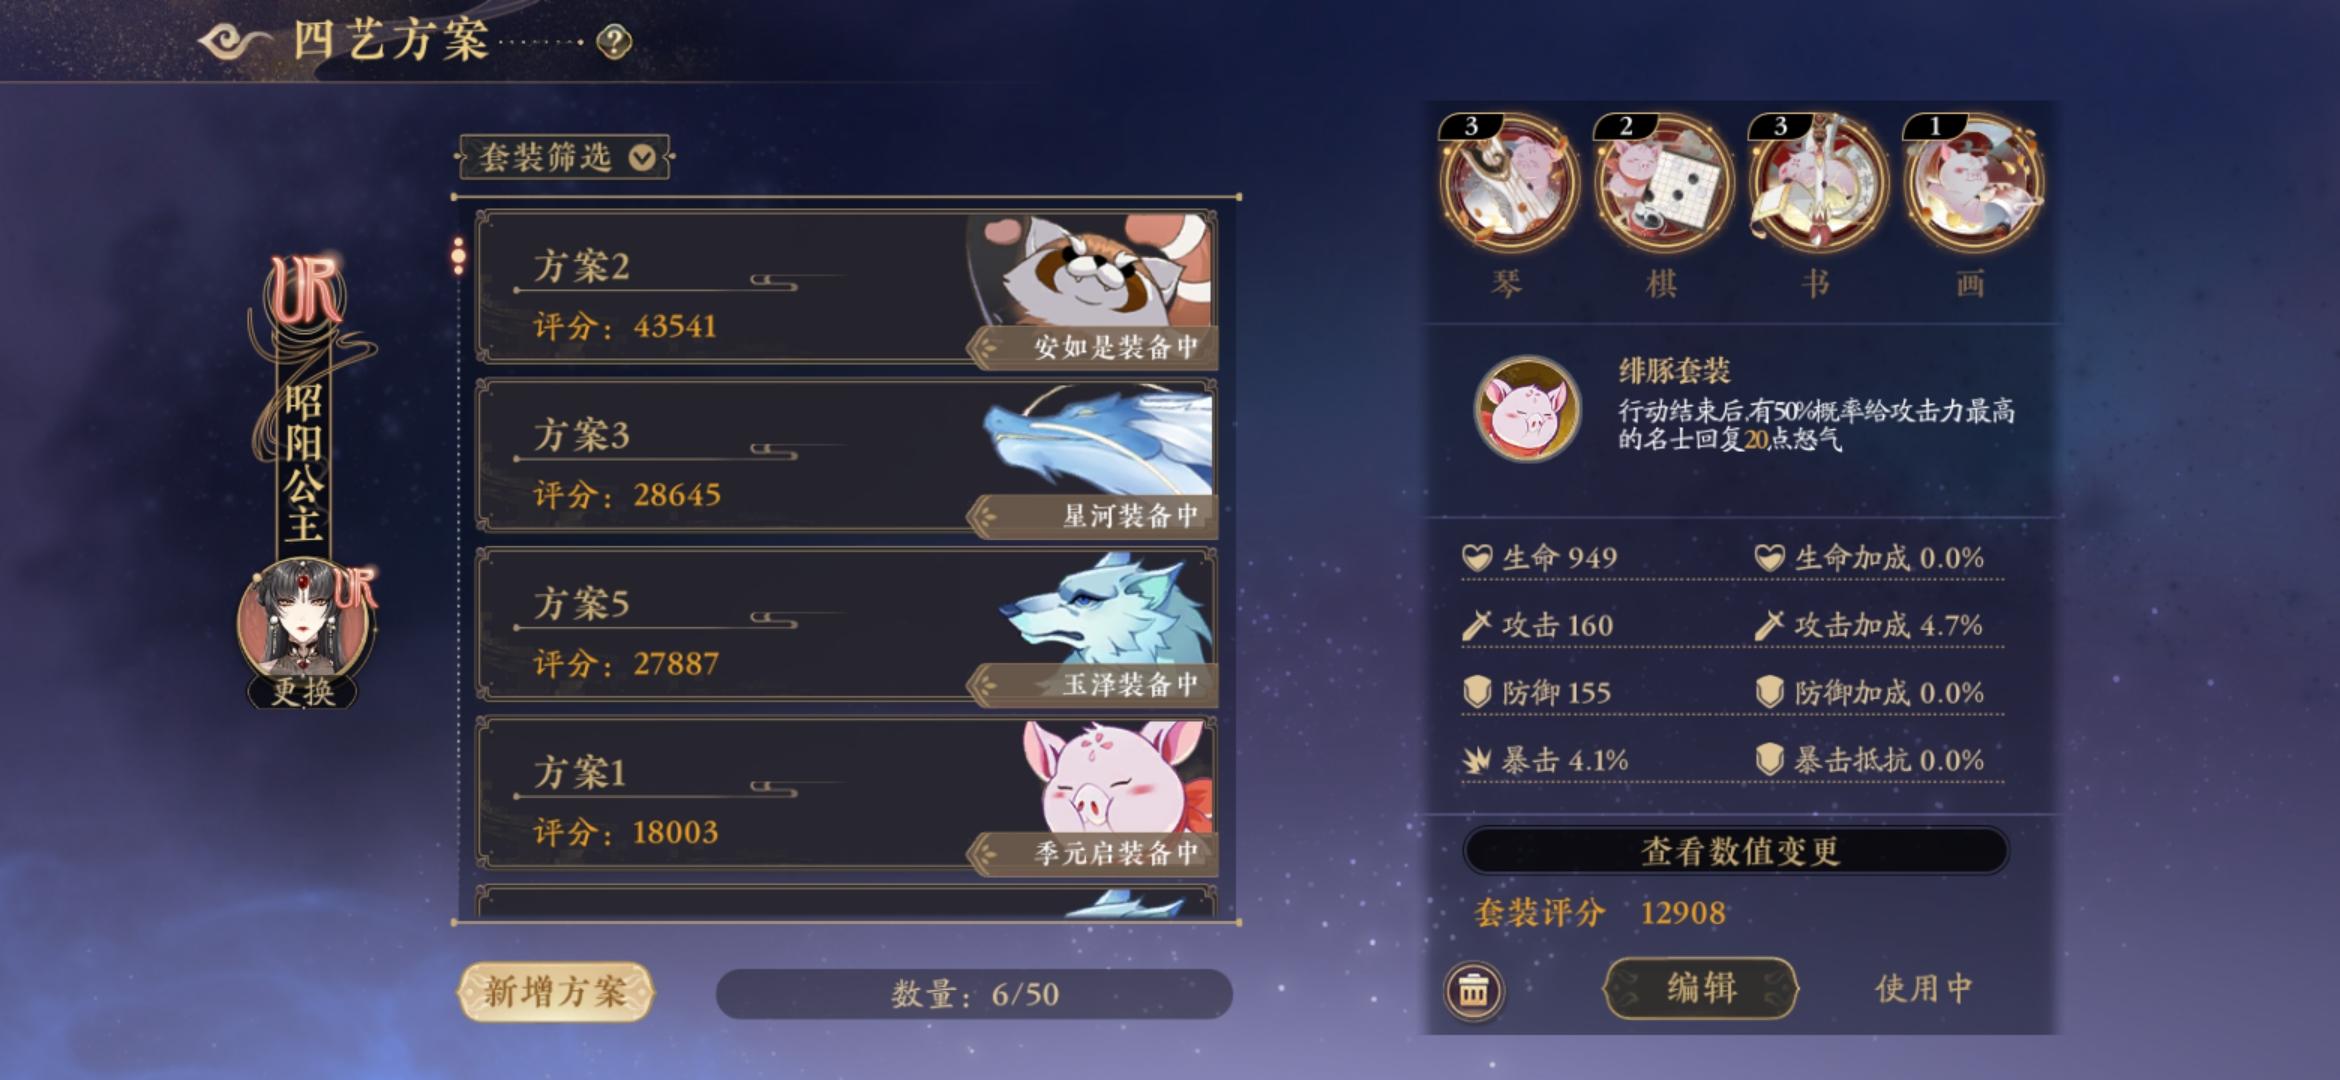Choose 方案1 equipped by 季元启

coord(846,795)
